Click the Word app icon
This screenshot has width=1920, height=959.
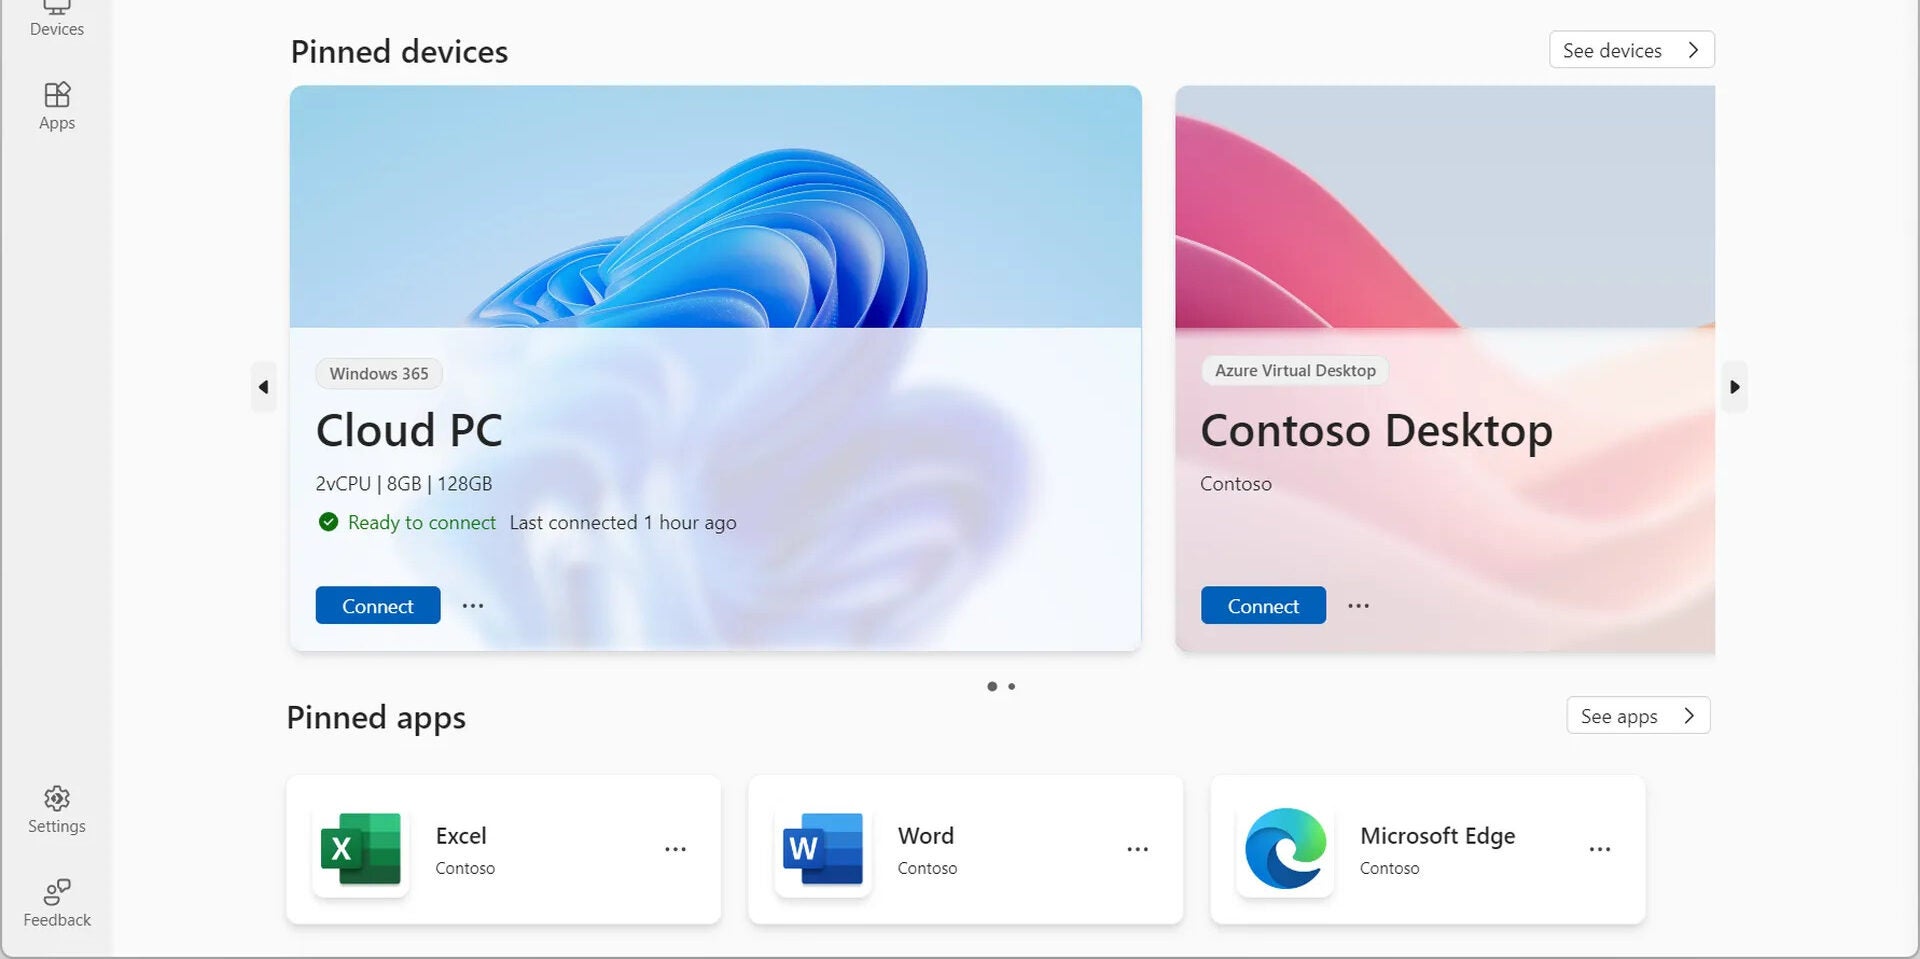pyautogui.click(x=822, y=848)
